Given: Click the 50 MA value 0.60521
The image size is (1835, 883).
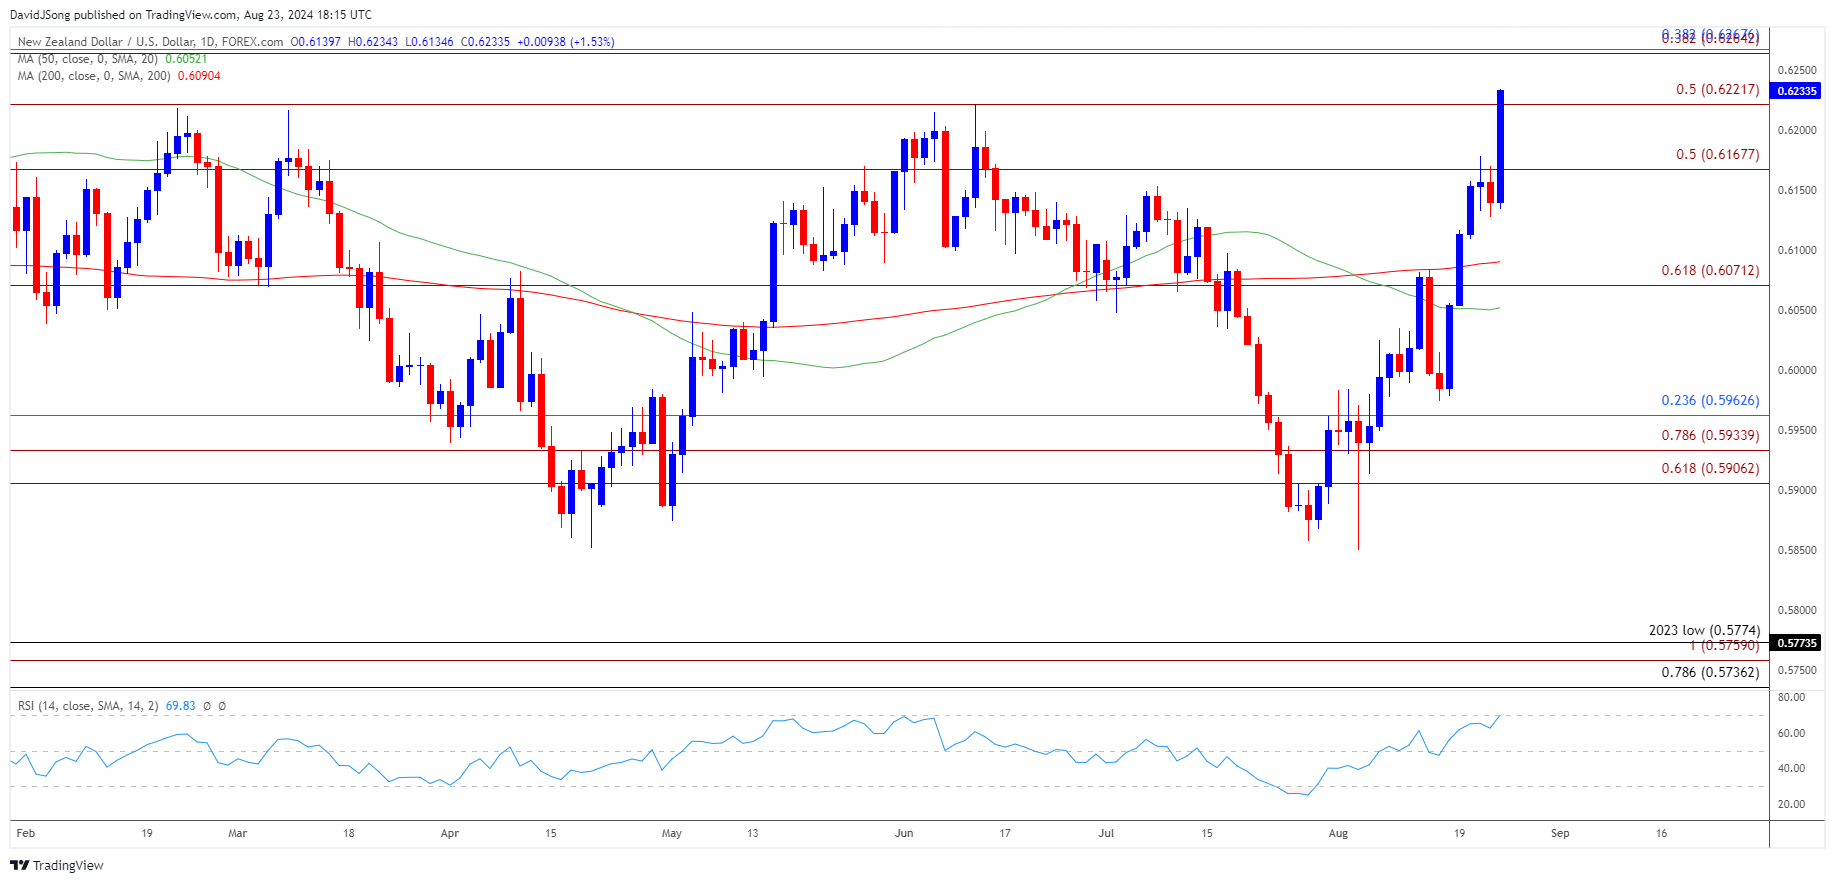Looking at the screenshot, I should point(186,59).
